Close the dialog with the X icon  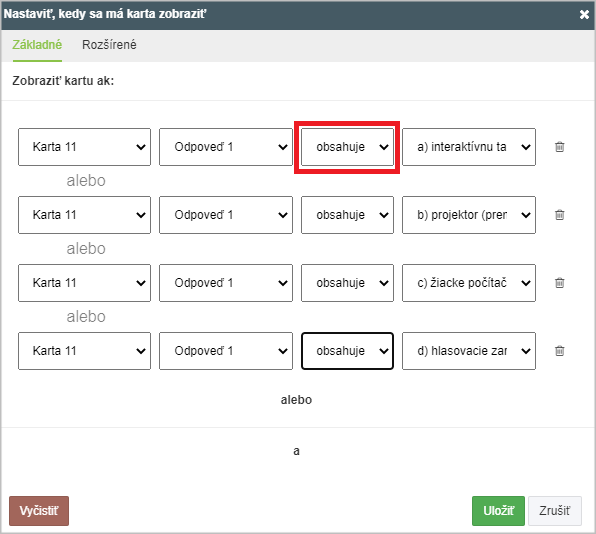point(584,14)
